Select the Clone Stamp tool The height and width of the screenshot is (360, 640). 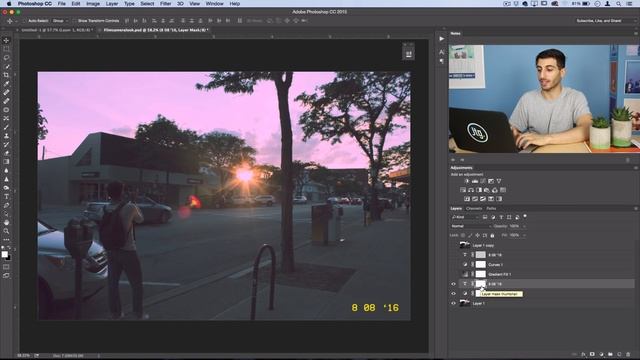tap(6, 136)
